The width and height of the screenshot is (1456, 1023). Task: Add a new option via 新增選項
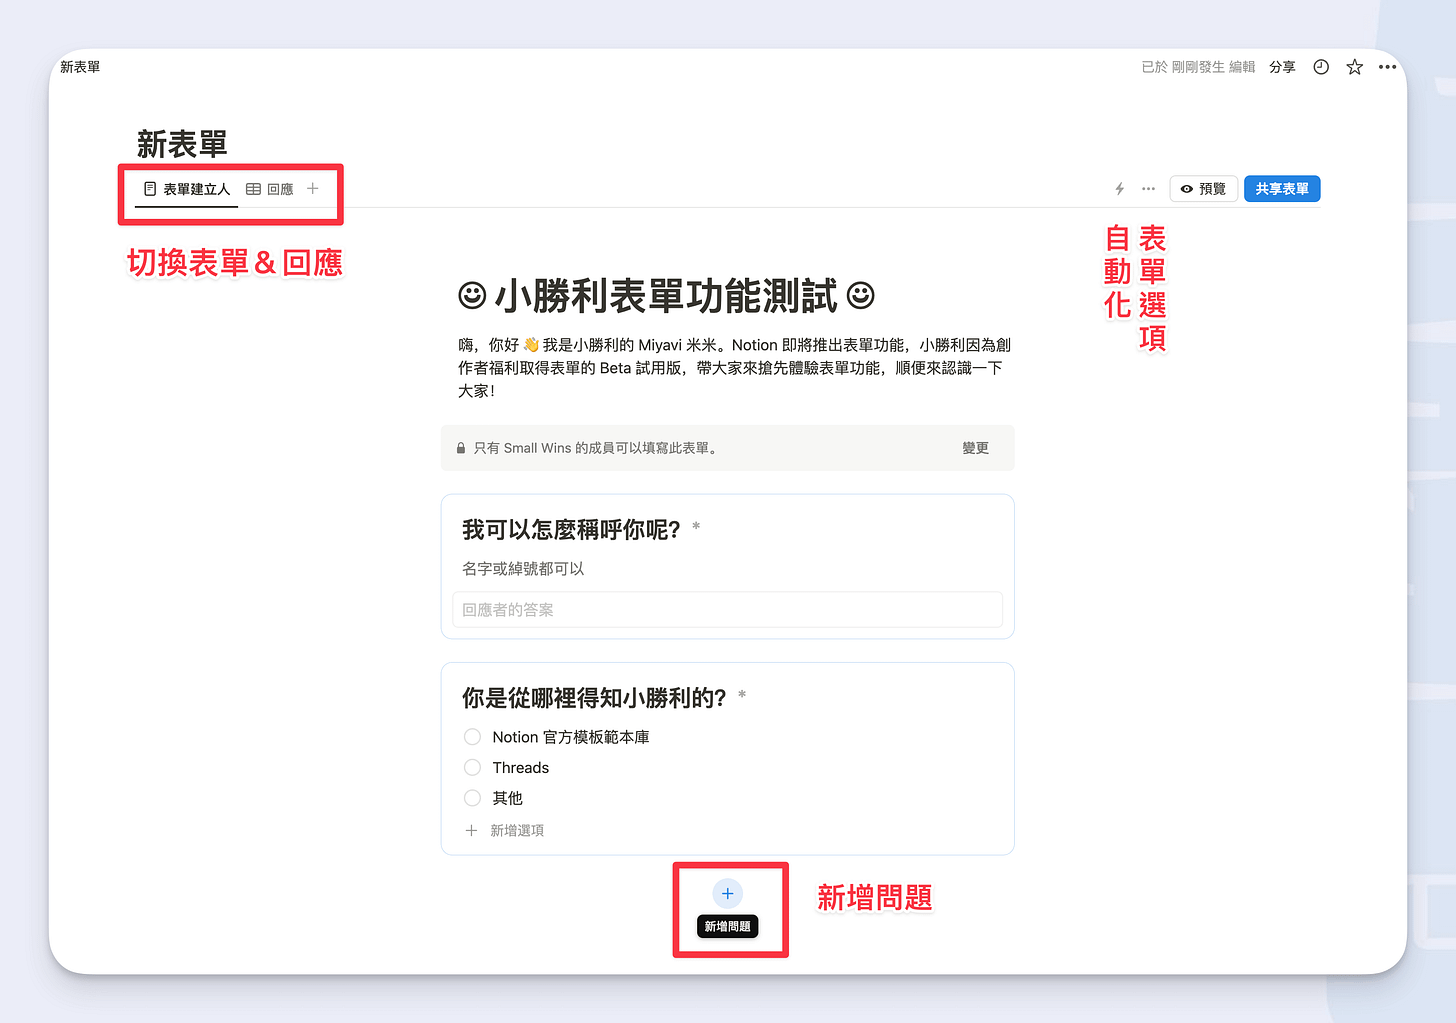click(x=517, y=830)
